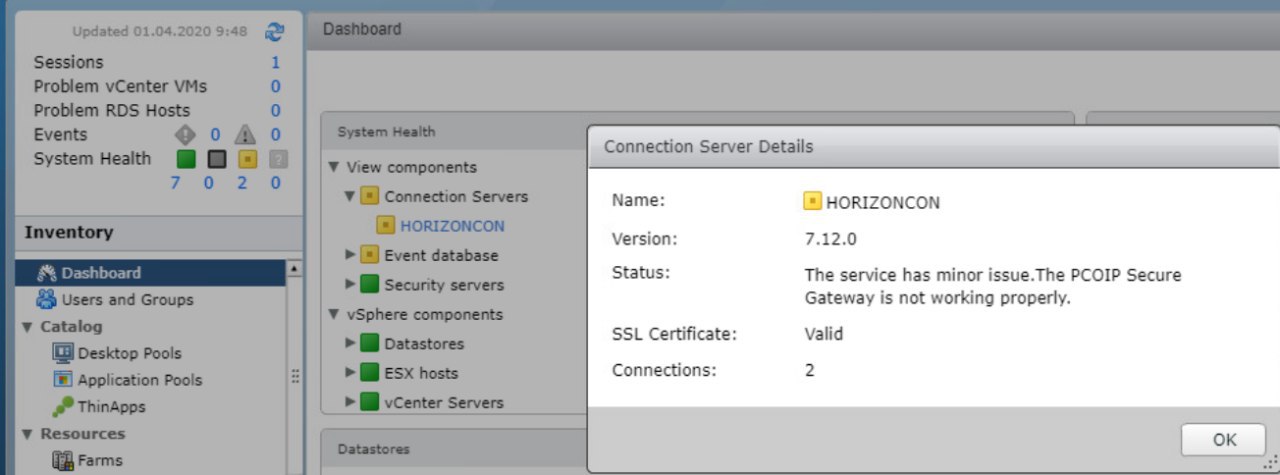The width and height of the screenshot is (1280, 475).
Task: Click the yellow Event database status icon
Action: (x=369, y=255)
